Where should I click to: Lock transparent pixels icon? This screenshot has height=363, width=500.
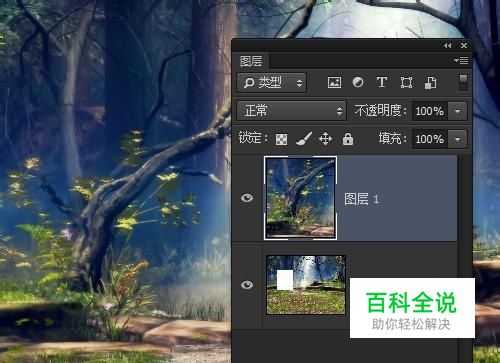coord(281,139)
